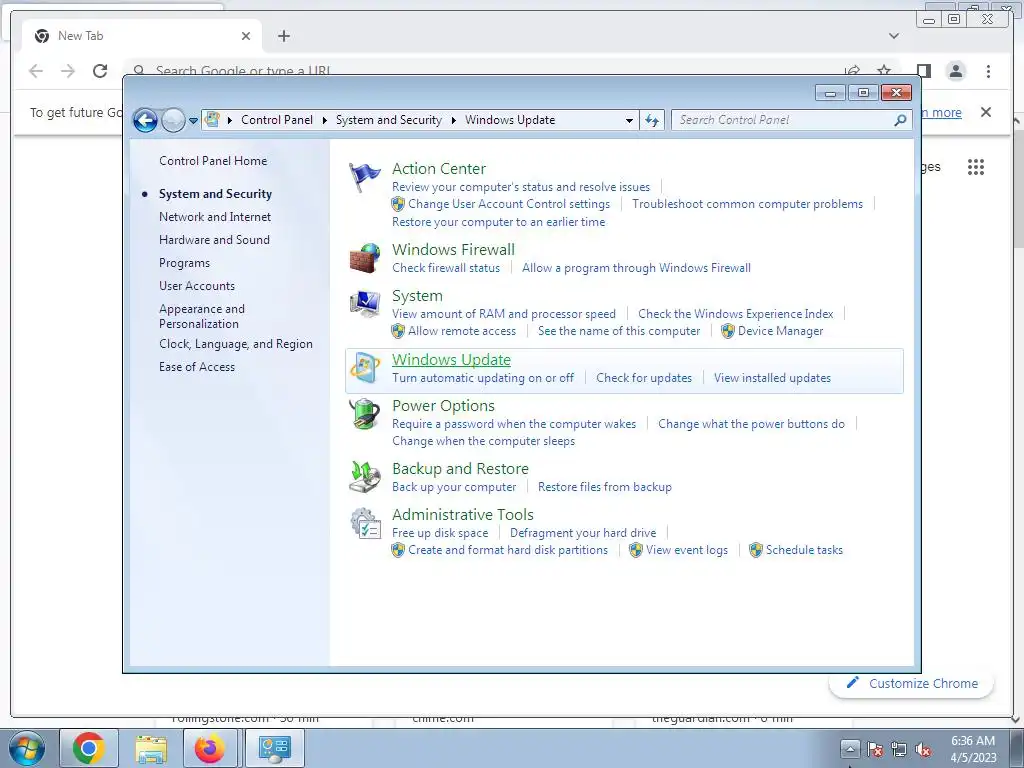Open the Windows Start menu
This screenshot has height=768, width=1024.
(x=26, y=748)
